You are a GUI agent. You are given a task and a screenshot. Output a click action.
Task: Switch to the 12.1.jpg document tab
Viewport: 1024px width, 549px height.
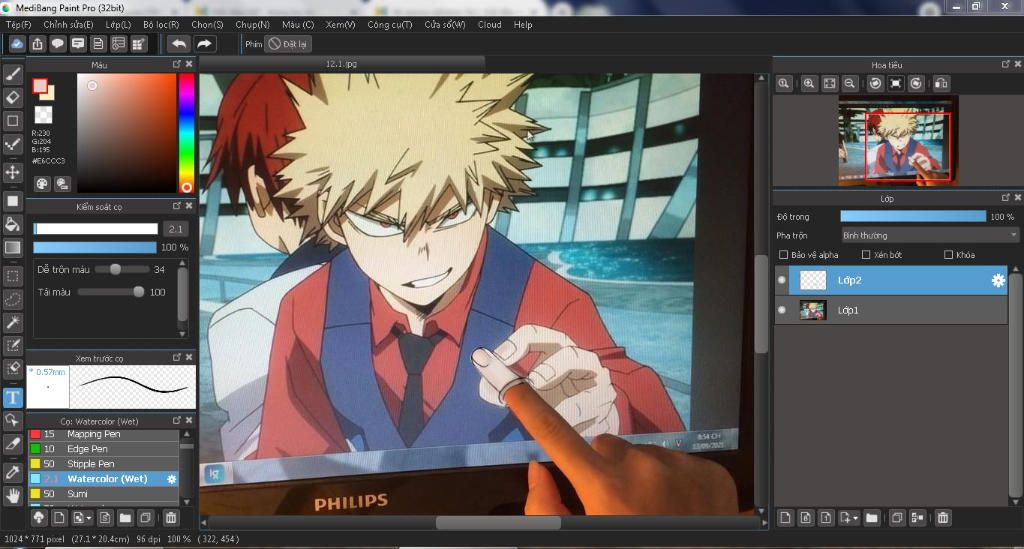(342, 63)
